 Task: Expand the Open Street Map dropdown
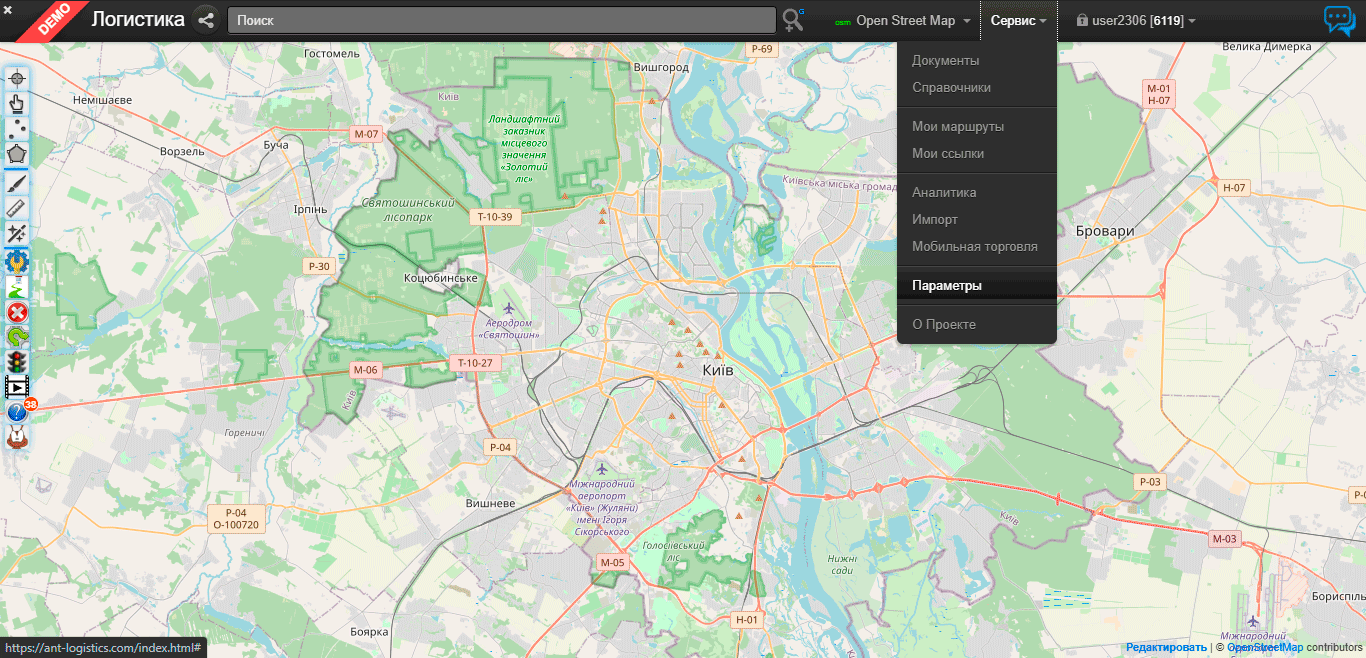click(904, 20)
